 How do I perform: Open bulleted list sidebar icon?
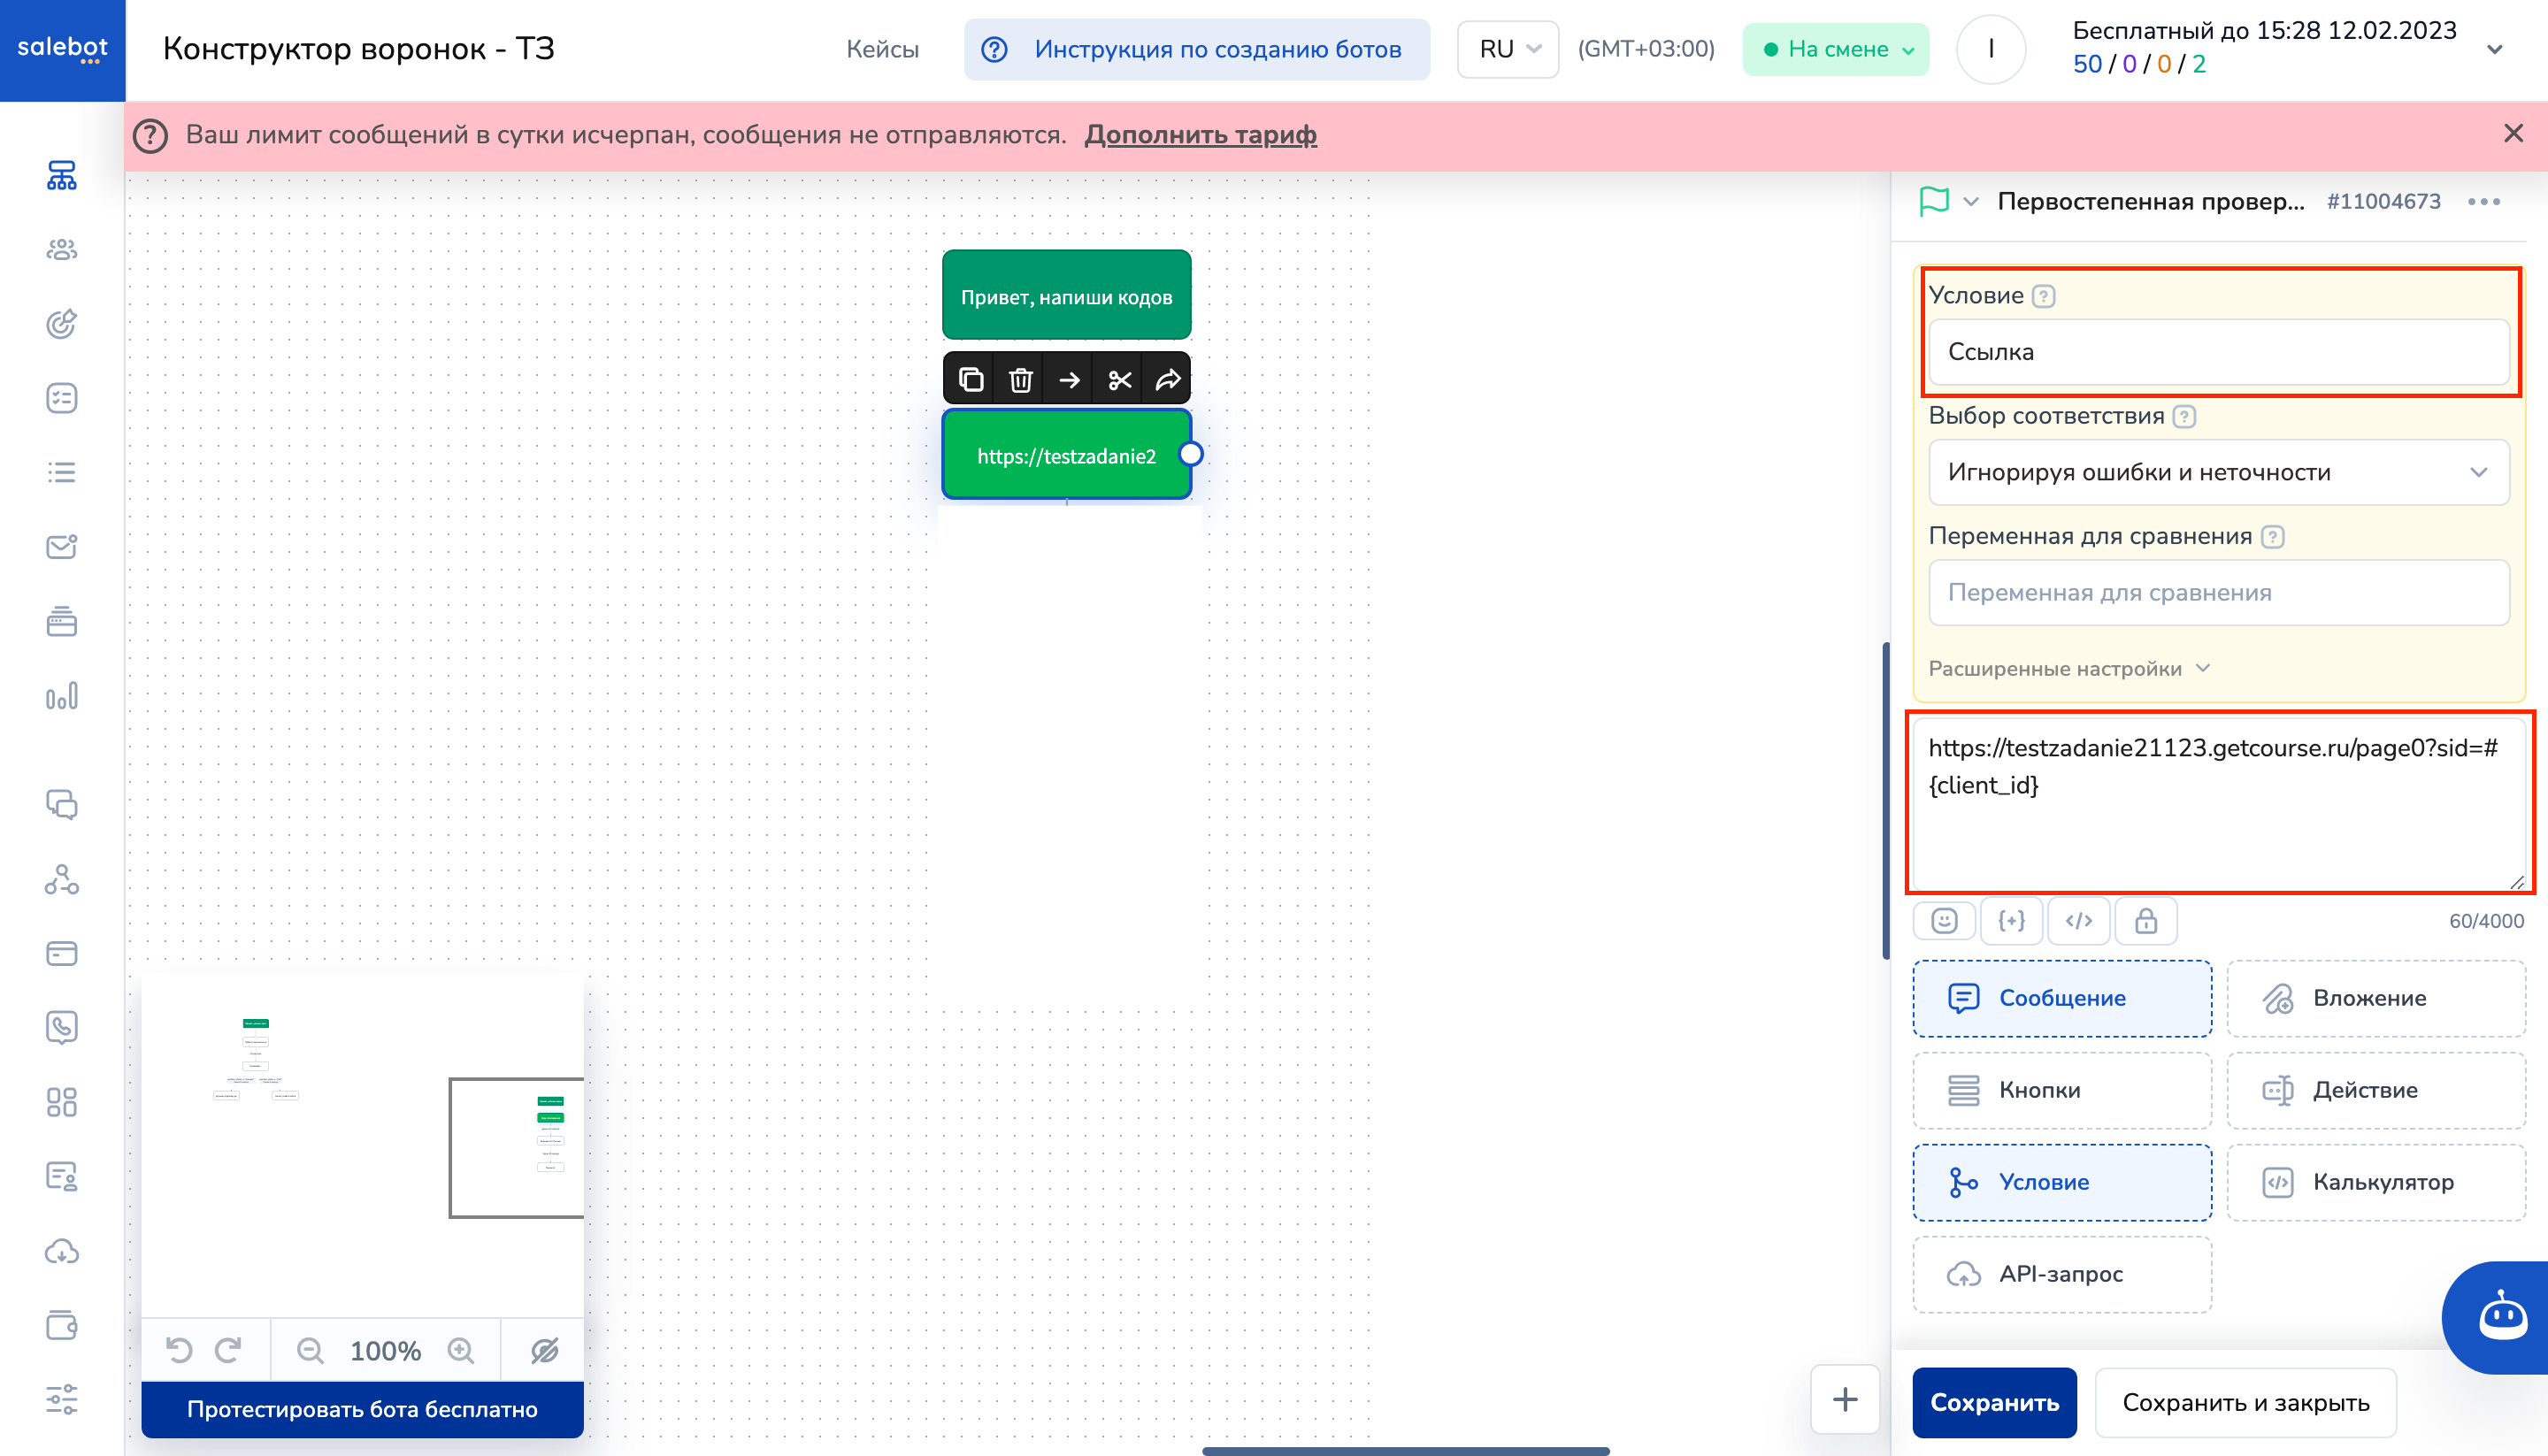[62, 472]
